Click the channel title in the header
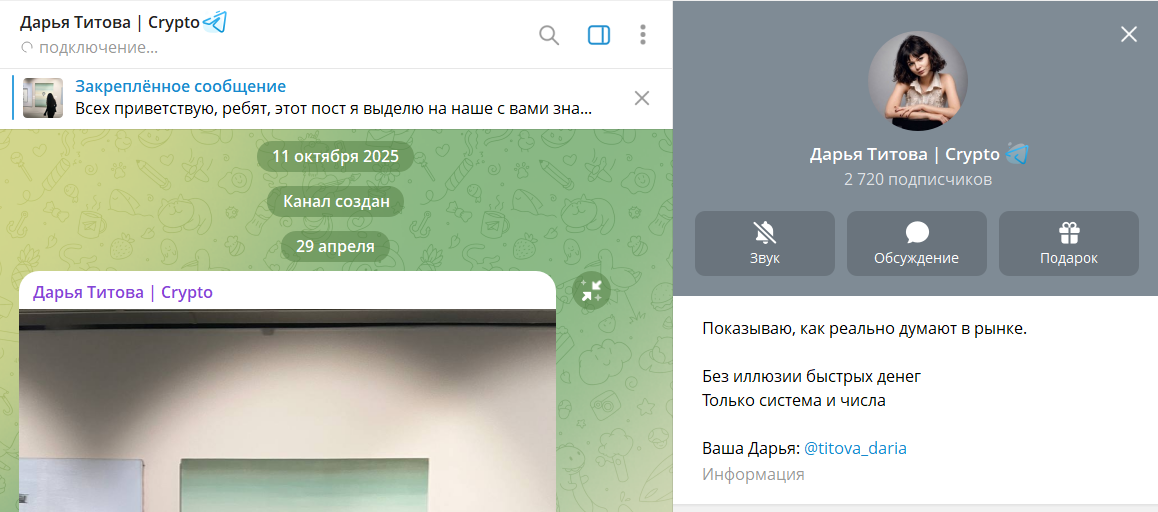The image size is (1158, 512). click(109, 22)
